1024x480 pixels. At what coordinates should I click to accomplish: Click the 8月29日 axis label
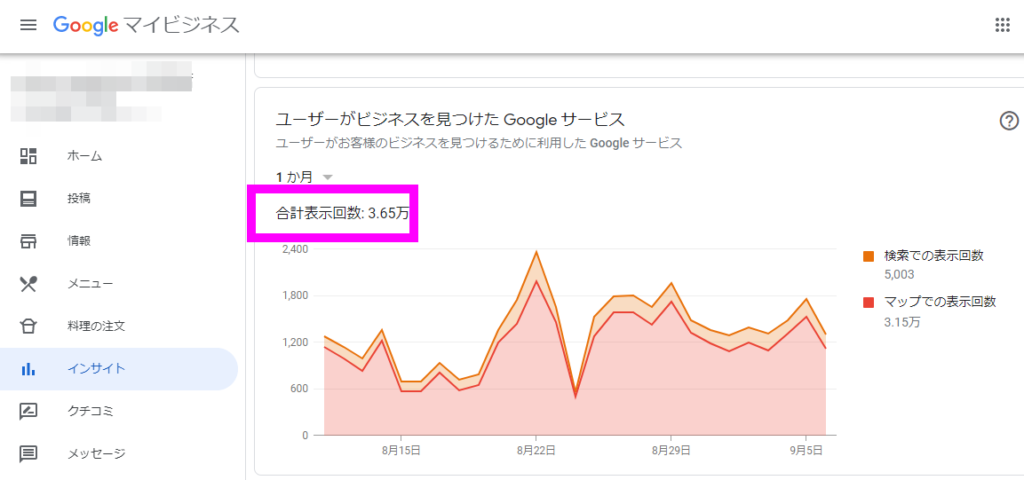[x=671, y=450]
